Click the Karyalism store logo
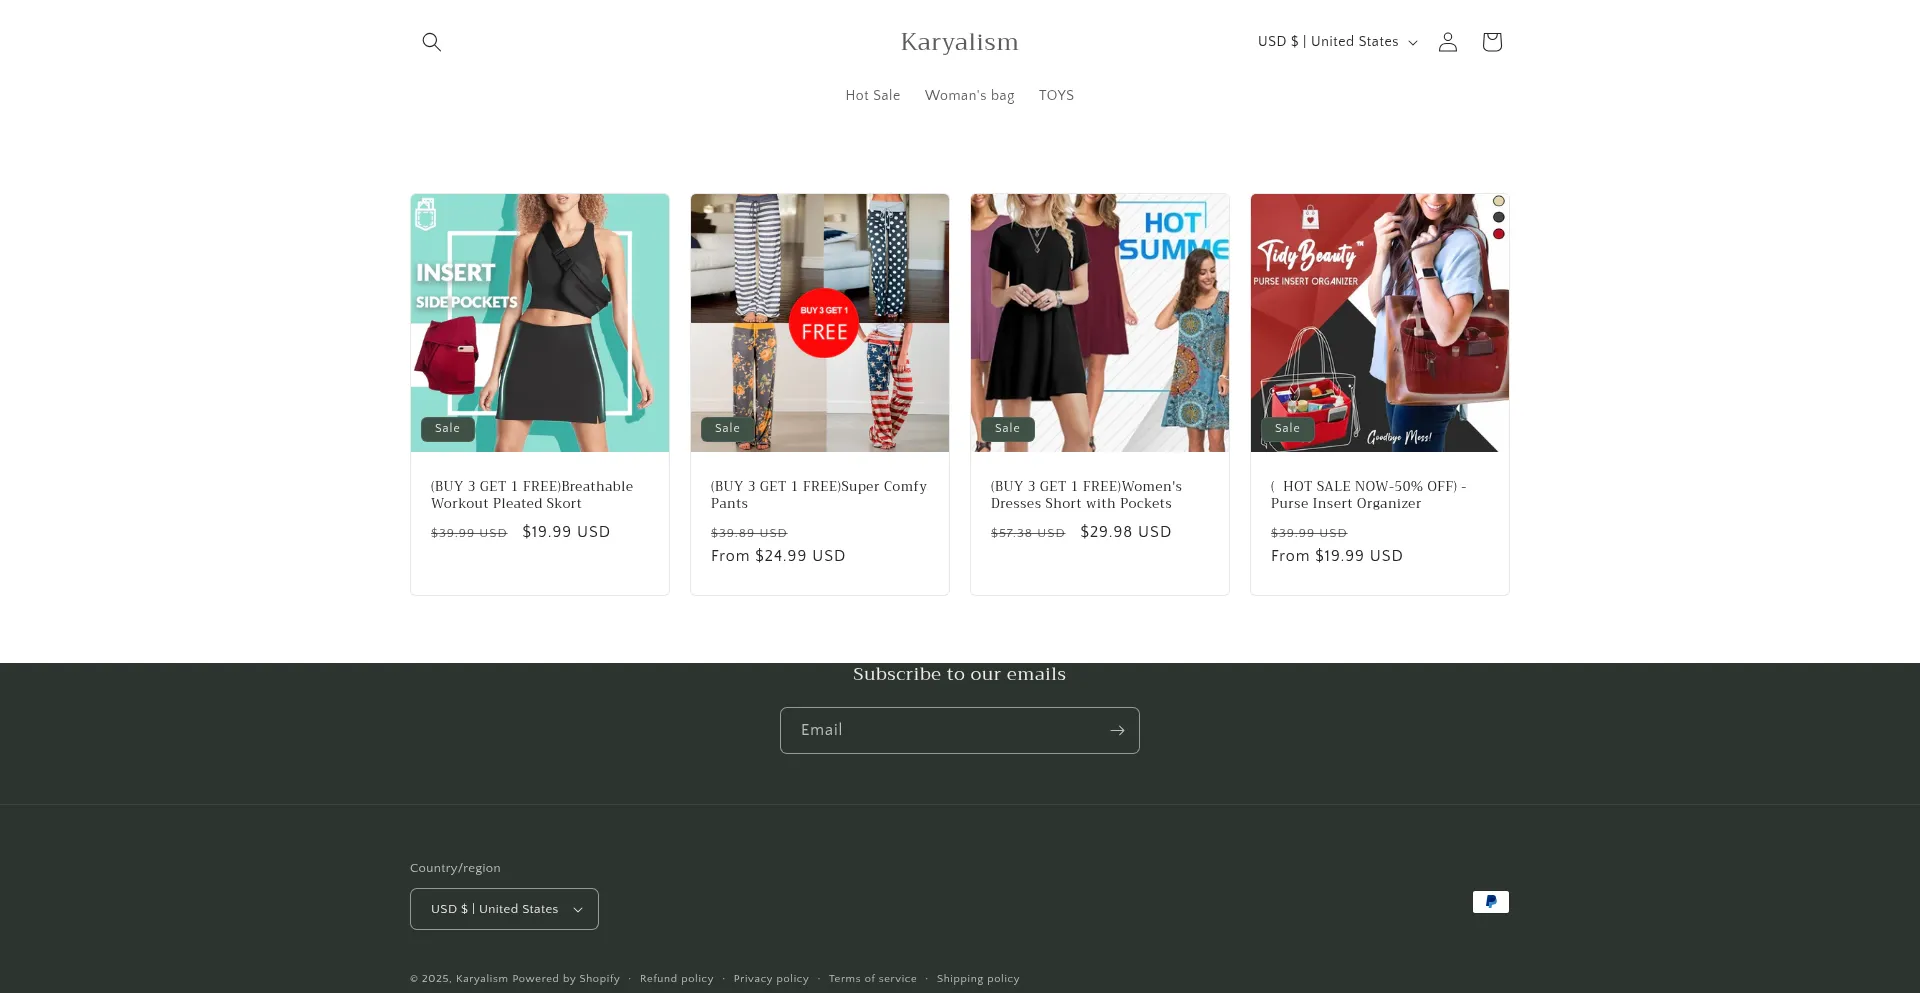The height and width of the screenshot is (993, 1920). pos(959,42)
